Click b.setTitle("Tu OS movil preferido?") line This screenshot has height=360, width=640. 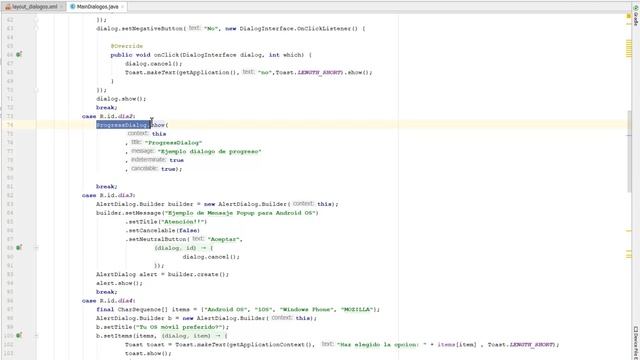pos(162,327)
